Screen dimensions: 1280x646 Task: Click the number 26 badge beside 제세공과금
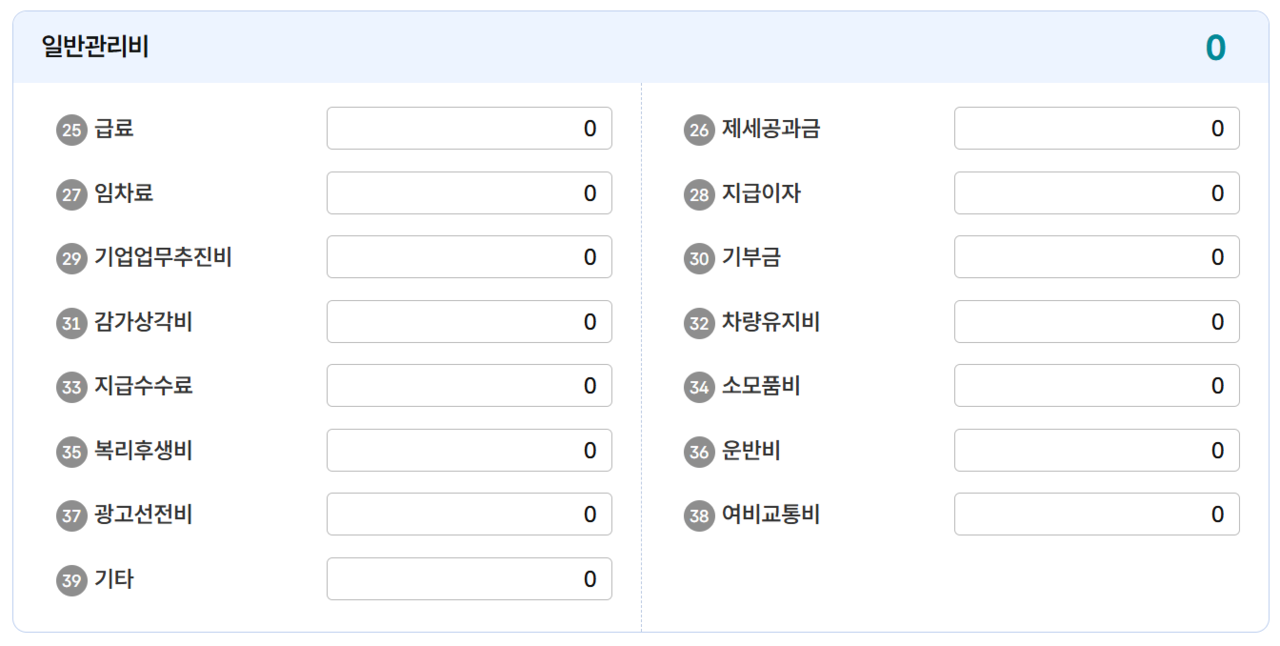(x=700, y=130)
